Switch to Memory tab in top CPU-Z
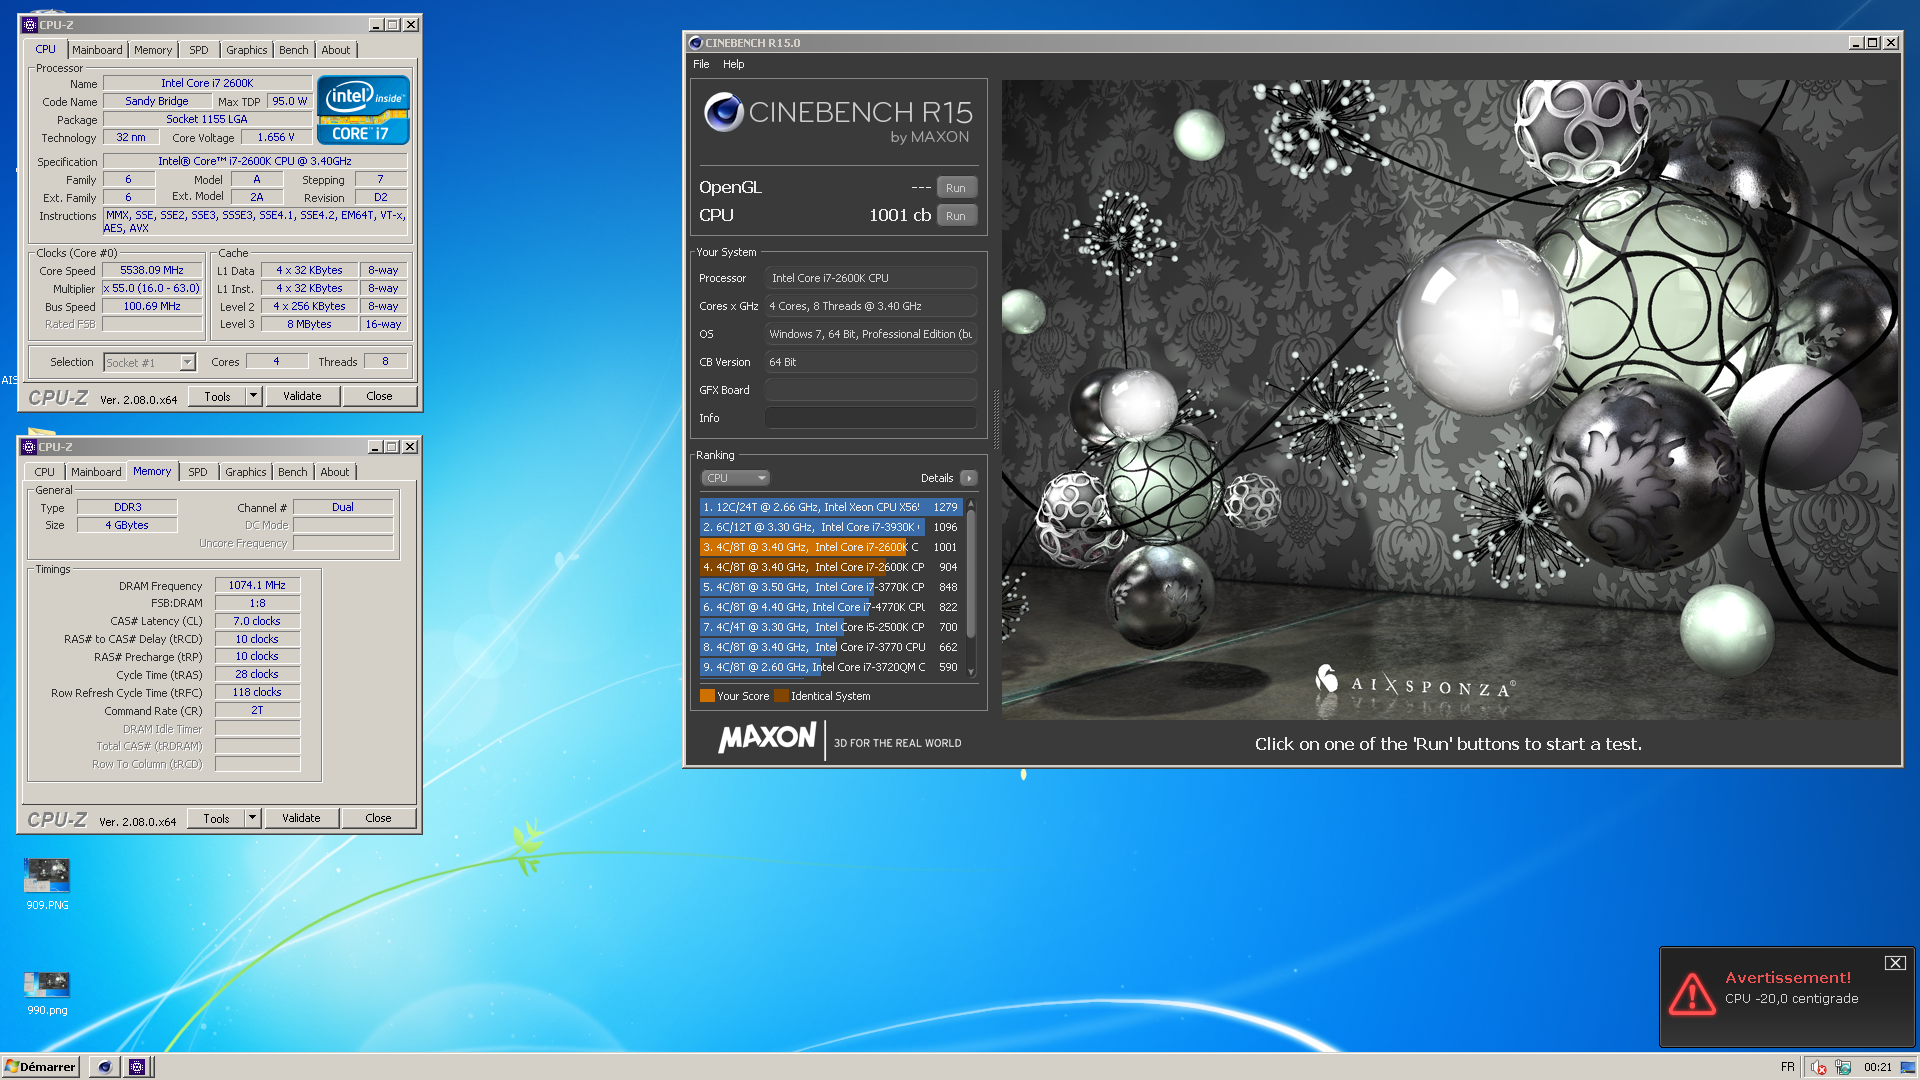Screen dimensions: 1920x1080 point(153,50)
